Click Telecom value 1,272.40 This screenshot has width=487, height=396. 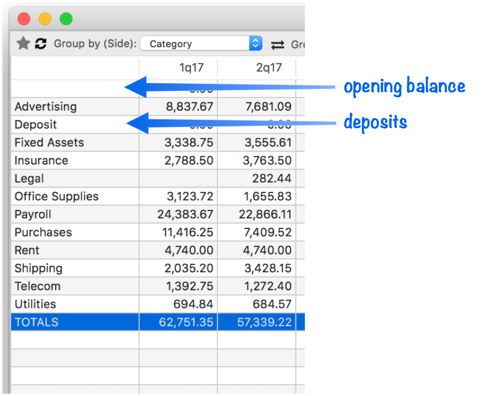pos(268,286)
